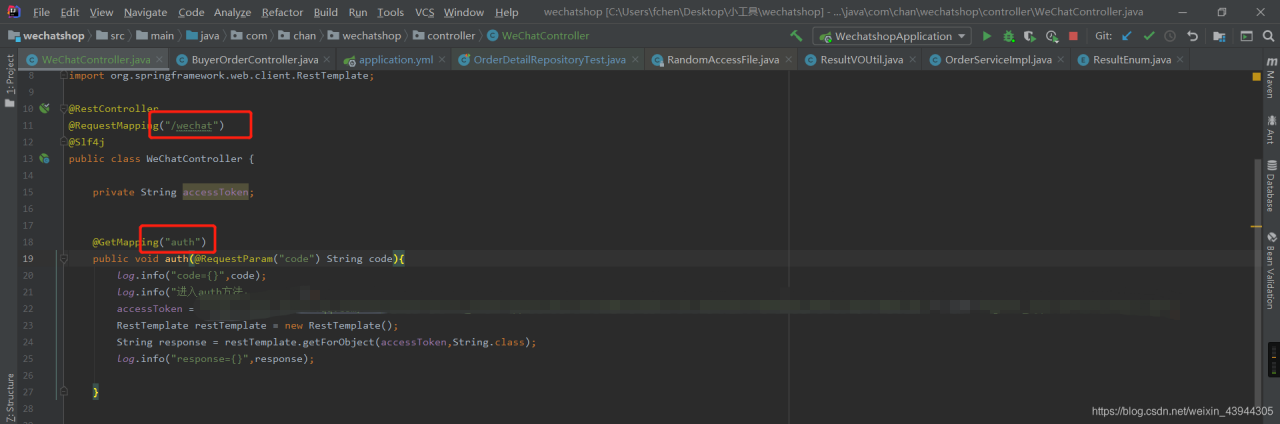The height and width of the screenshot is (424, 1280).
Task: Switch to BuyerOrderController.java tab
Action: click(254, 60)
